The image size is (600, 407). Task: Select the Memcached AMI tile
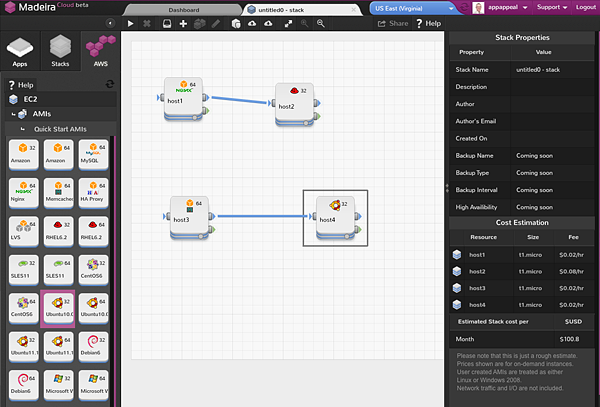(58, 193)
